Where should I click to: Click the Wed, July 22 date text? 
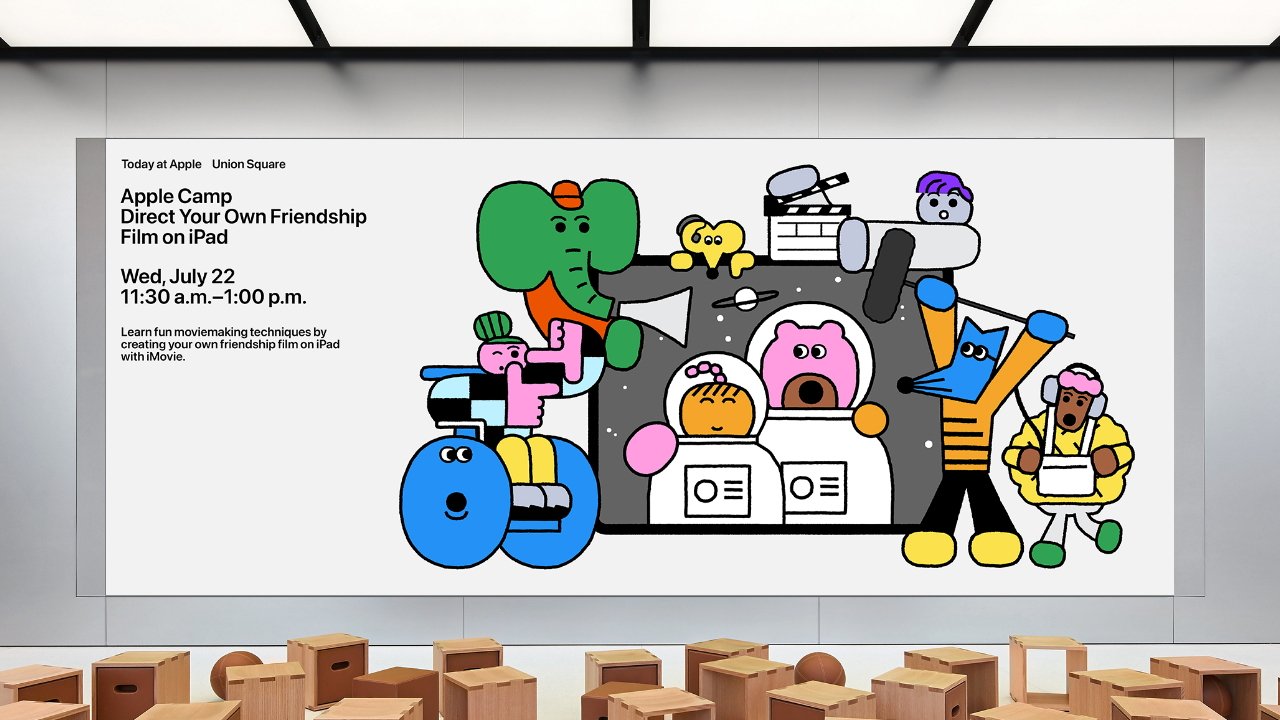177,276
